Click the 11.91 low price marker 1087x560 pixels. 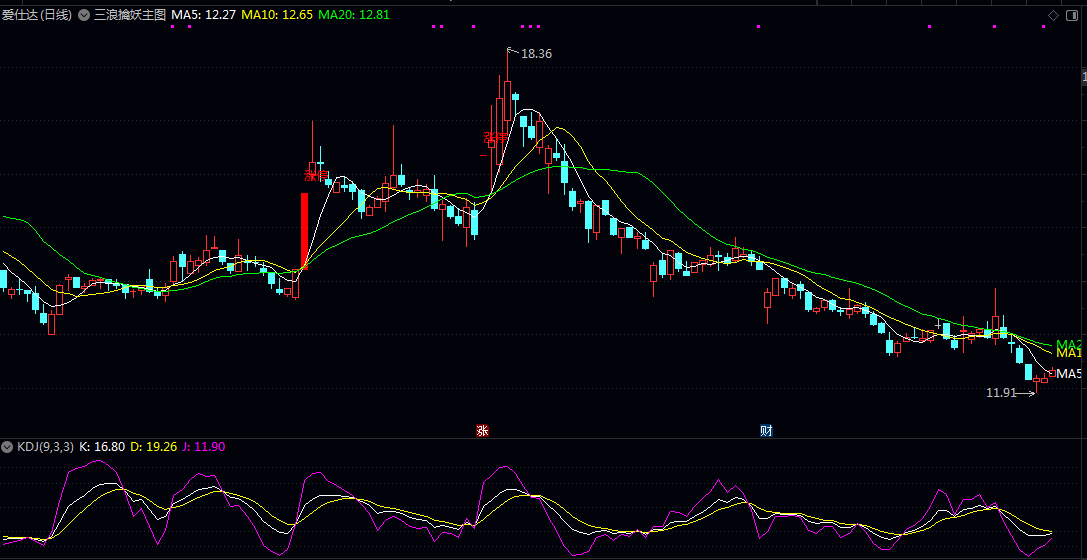tap(1001, 393)
